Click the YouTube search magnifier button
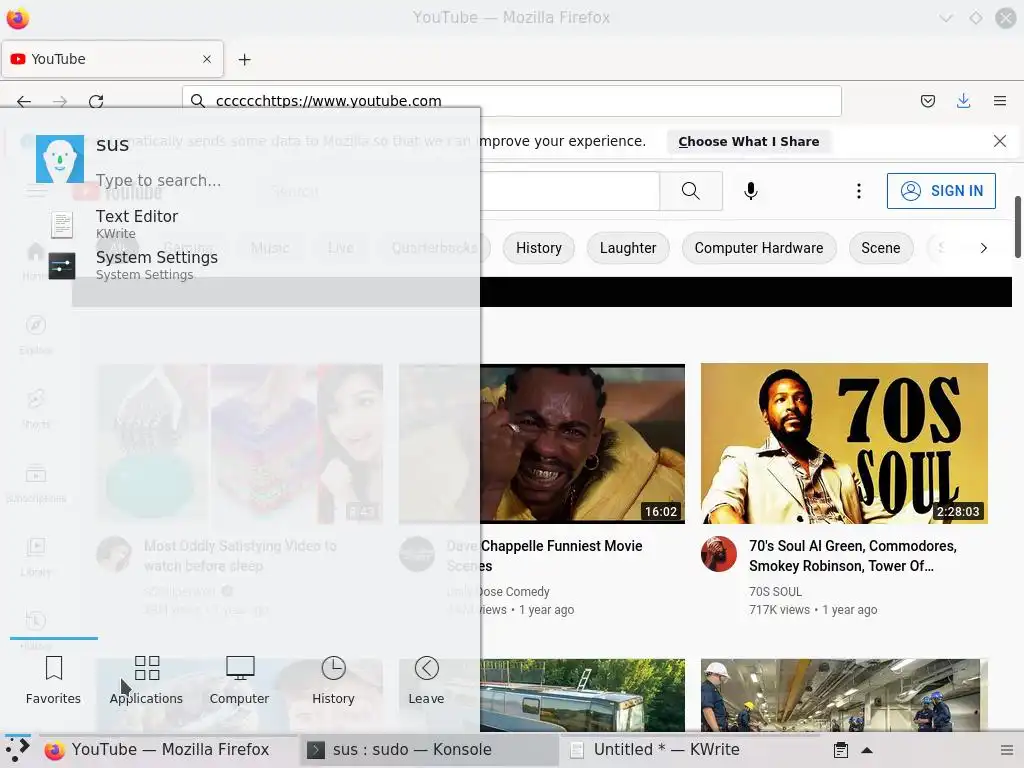The height and width of the screenshot is (768, 1024). 691,191
